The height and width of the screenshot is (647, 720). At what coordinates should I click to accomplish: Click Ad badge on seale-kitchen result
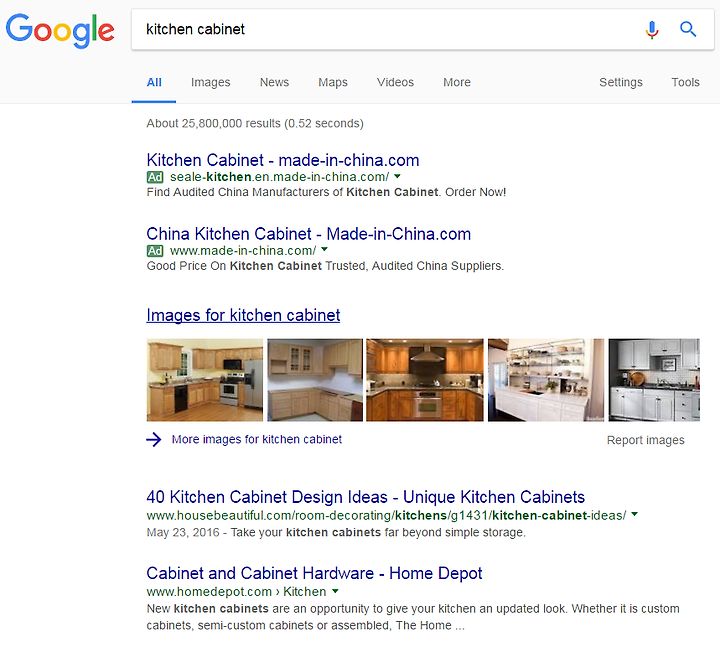(x=155, y=177)
